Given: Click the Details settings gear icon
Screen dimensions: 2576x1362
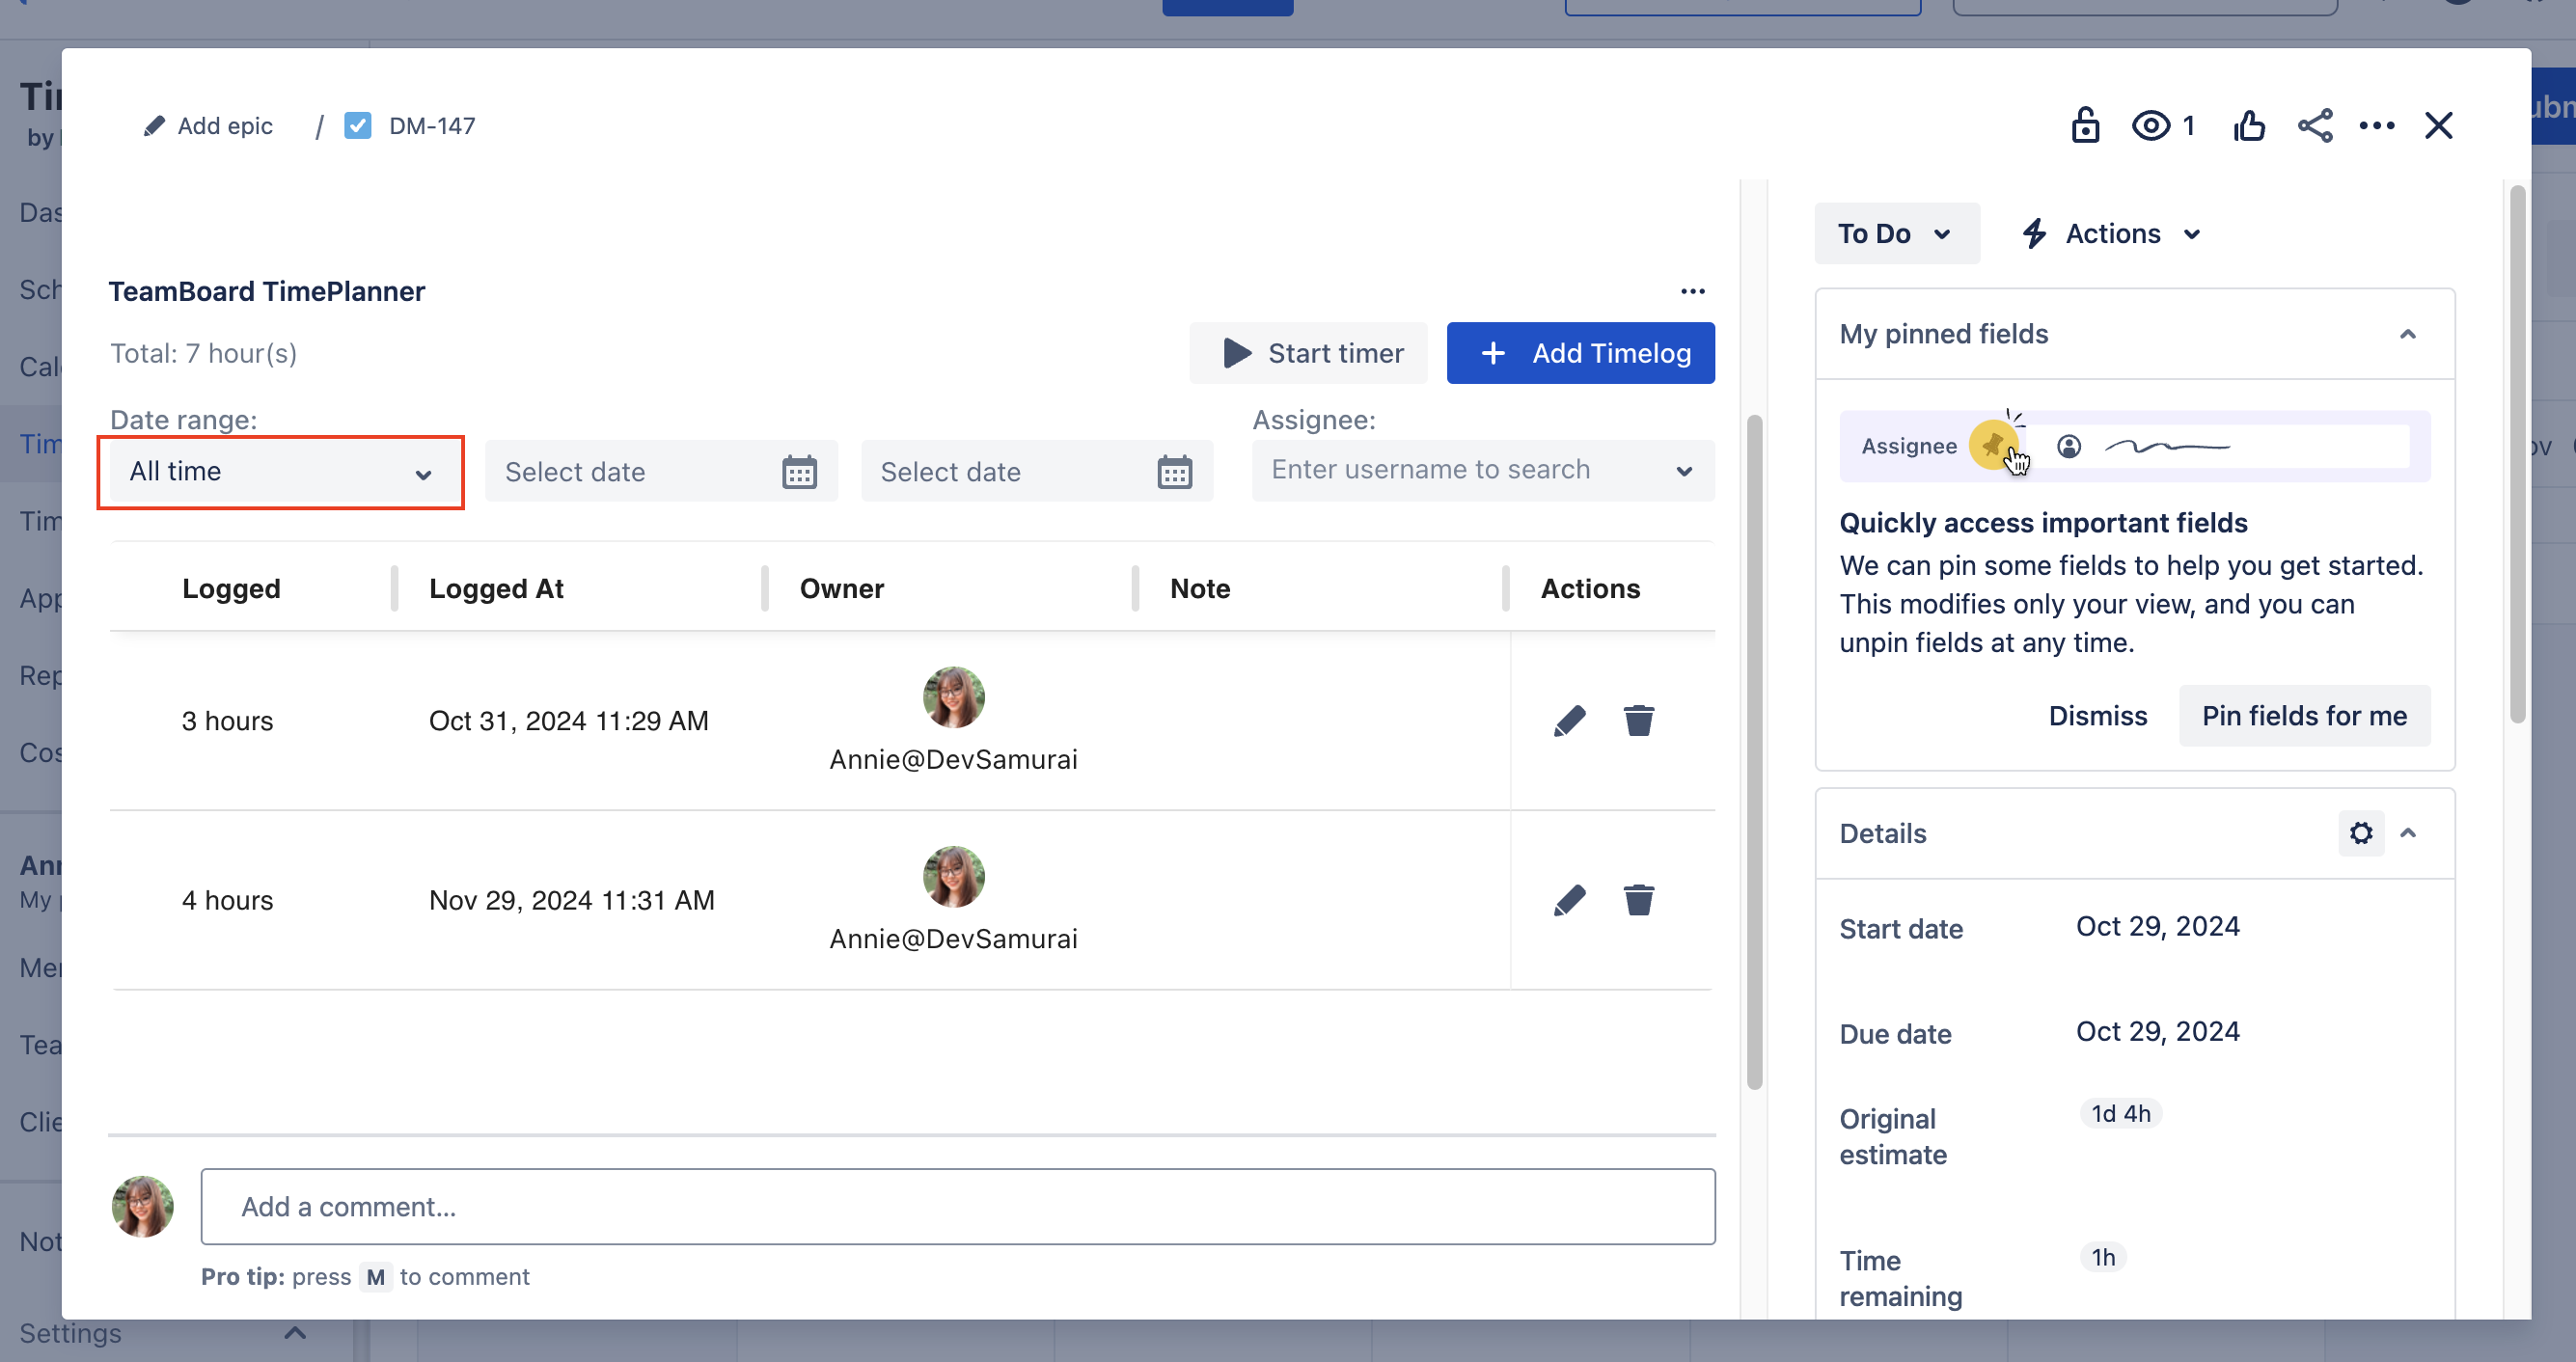Looking at the screenshot, I should 2360,833.
